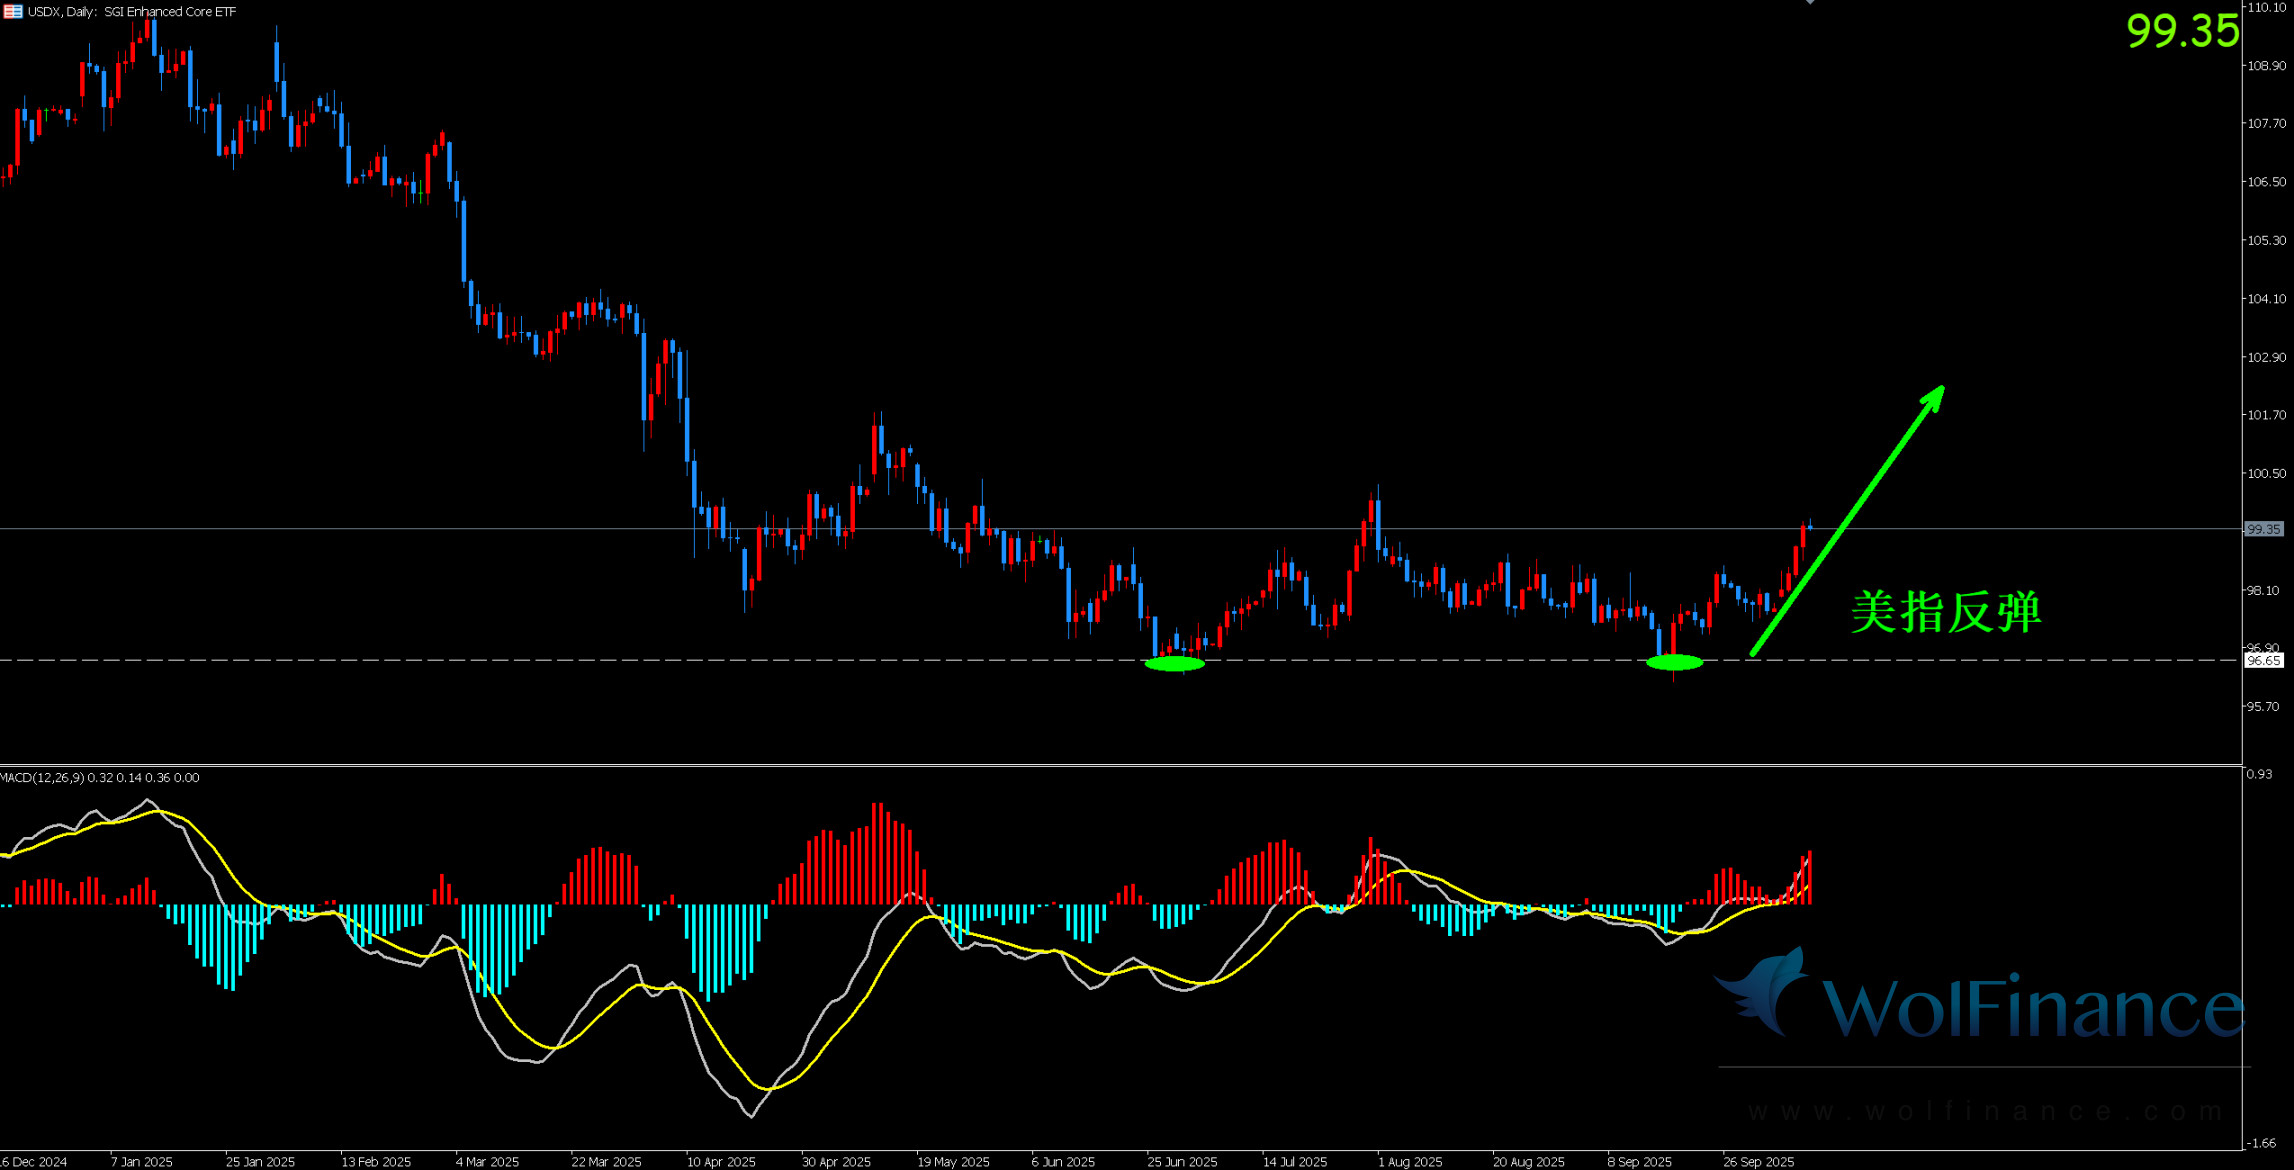Image resolution: width=2294 pixels, height=1170 pixels.
Task: Click the 1 Aug 2025 date label
Action: 1409,1161
